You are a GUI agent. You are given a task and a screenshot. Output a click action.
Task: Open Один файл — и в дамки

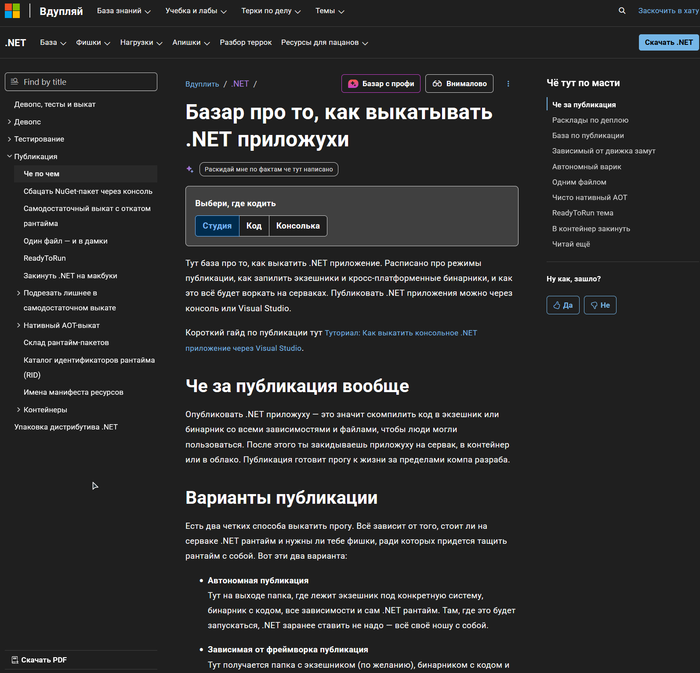[x=65, y=241]
